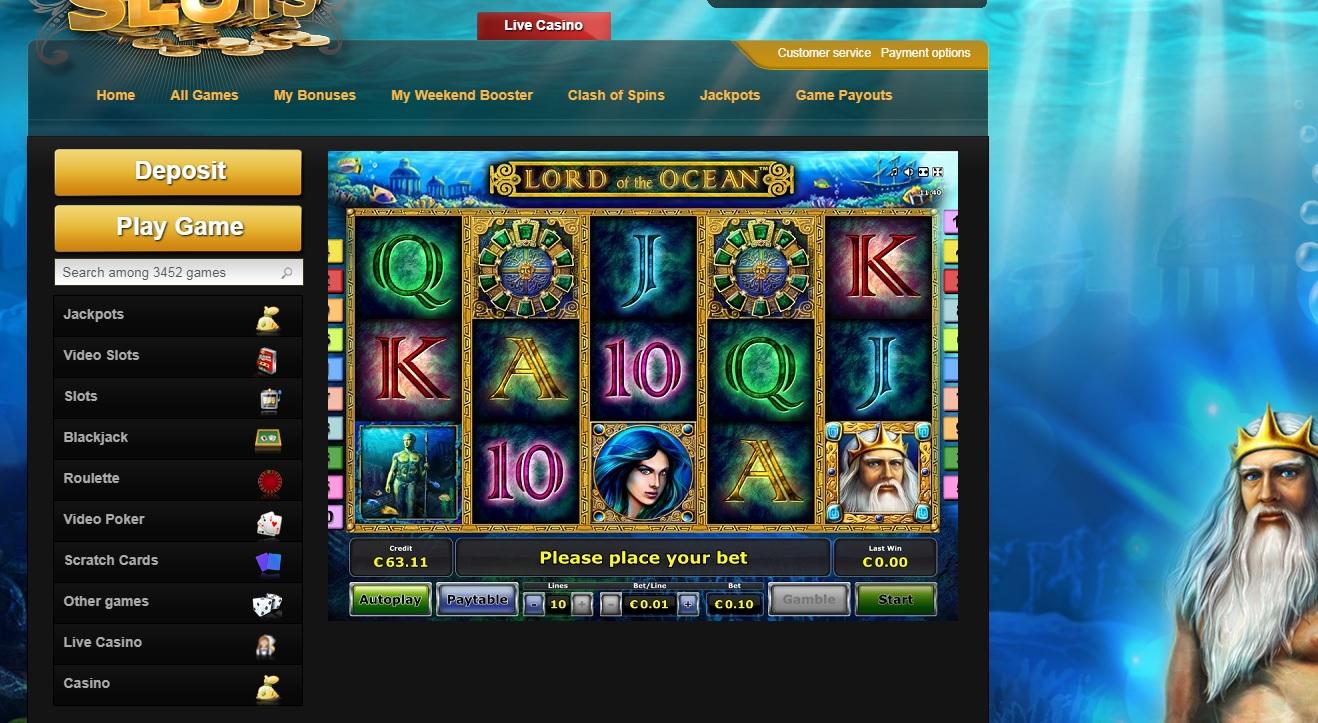Click the Video Slots machine icon
This screenshot has height=723, width=1318.
click(x=267, y=361)
